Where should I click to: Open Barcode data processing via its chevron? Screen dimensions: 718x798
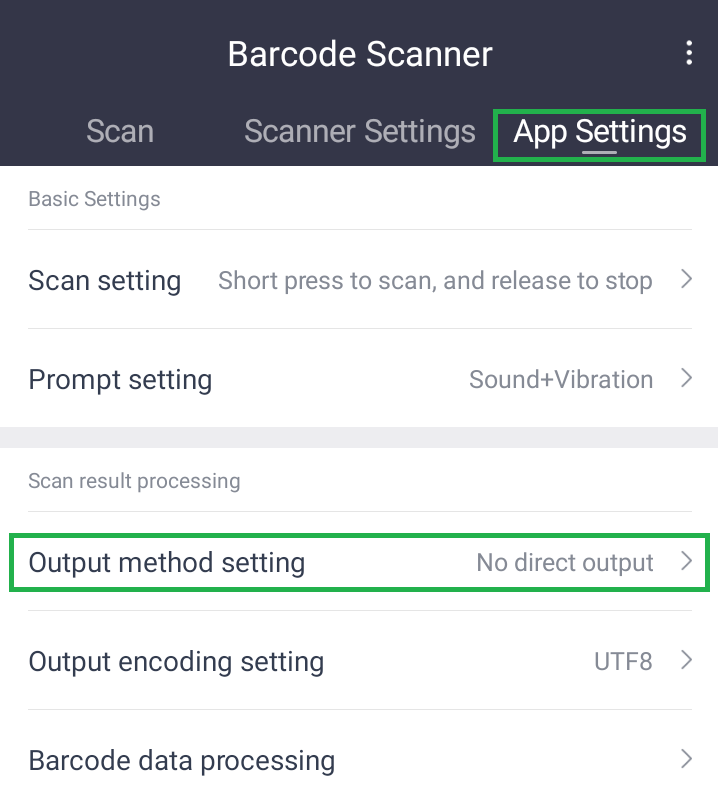click(686, 759)
